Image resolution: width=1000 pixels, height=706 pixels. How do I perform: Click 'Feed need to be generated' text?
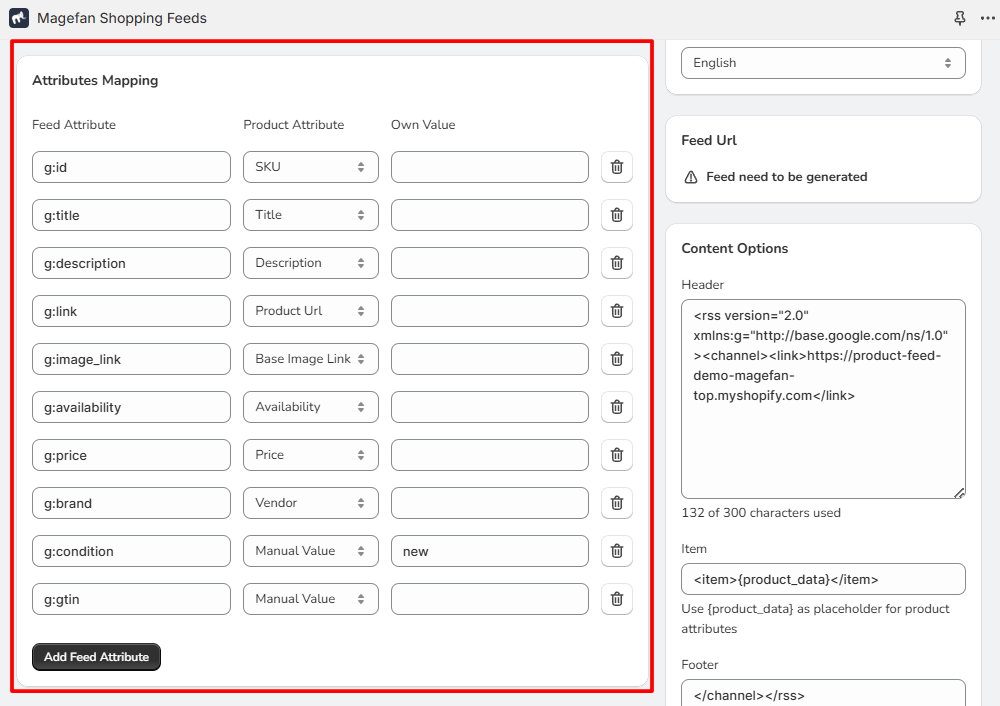pos(786,177)
